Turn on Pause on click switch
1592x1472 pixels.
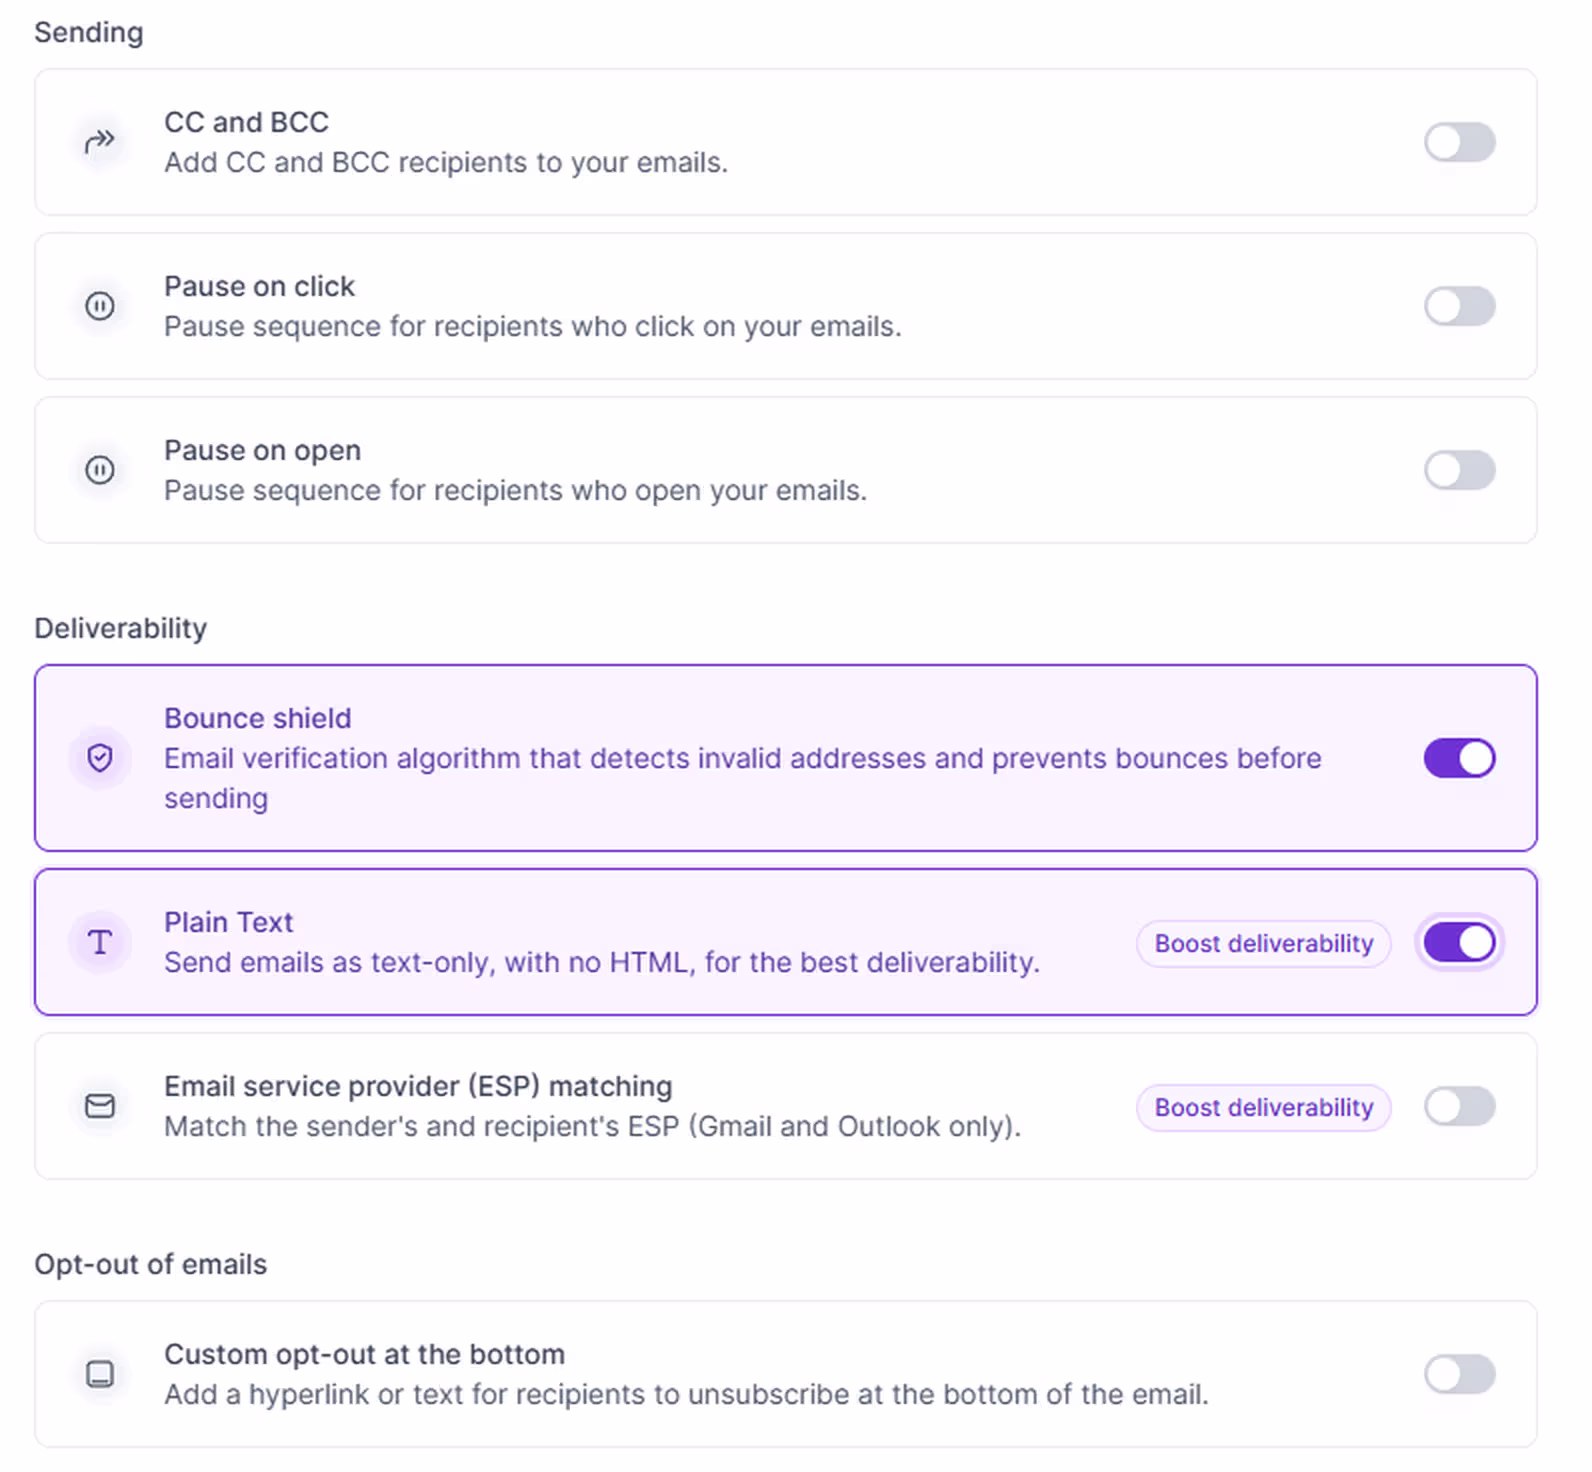[x=1459, y=306]
